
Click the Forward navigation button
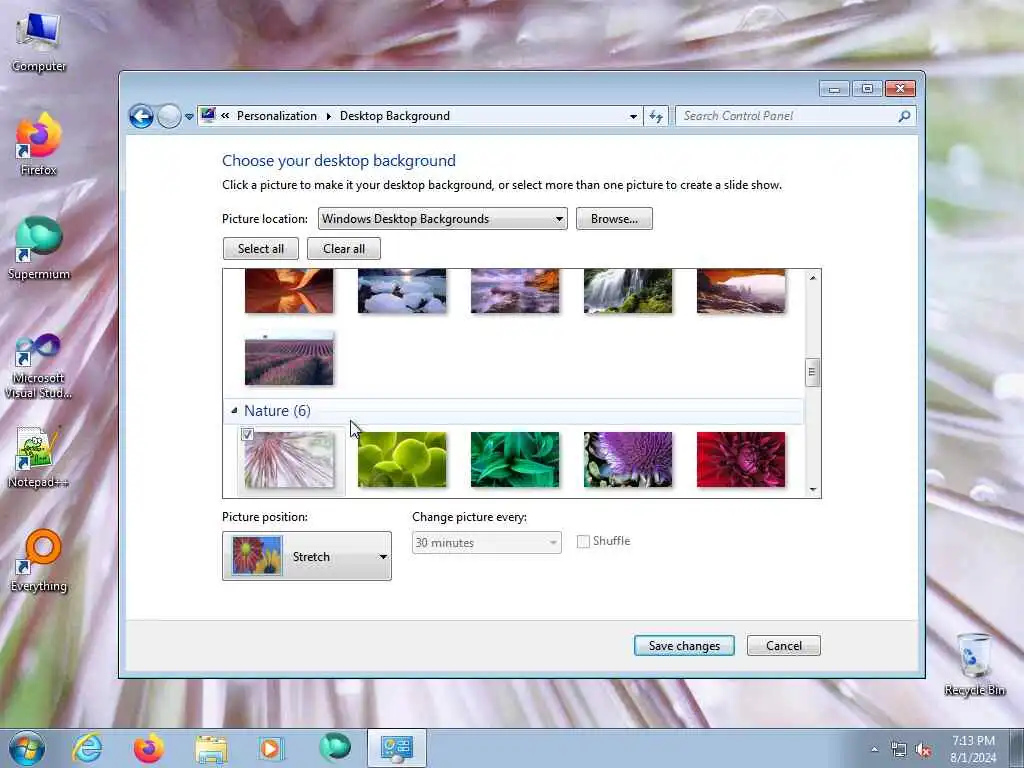pyautogui.click(x=168, y=116)
